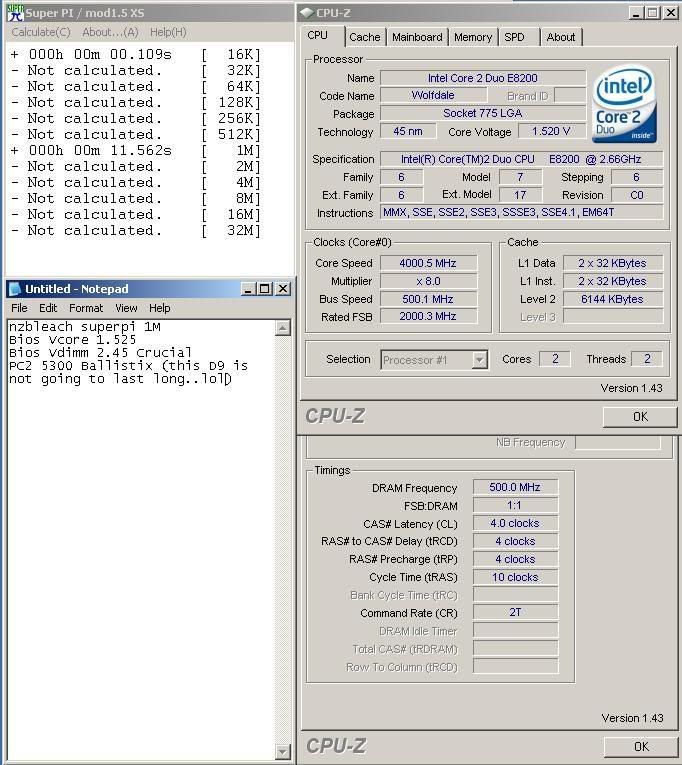Viewport: 682px width, 765px height.
Task: Click the Revision value C0
Action: (x=637, y=195)
